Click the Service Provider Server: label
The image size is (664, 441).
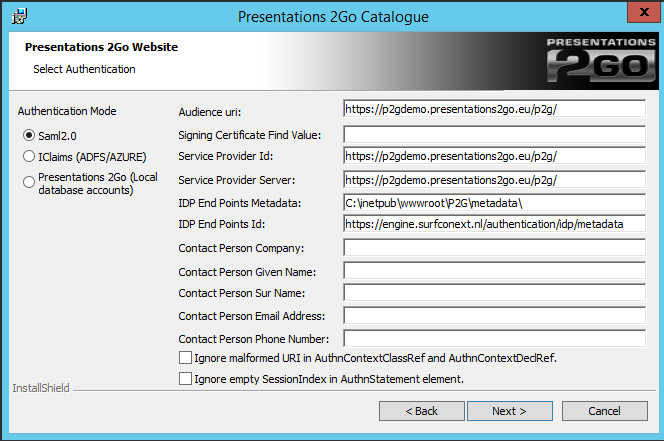(x=237, y=180)
